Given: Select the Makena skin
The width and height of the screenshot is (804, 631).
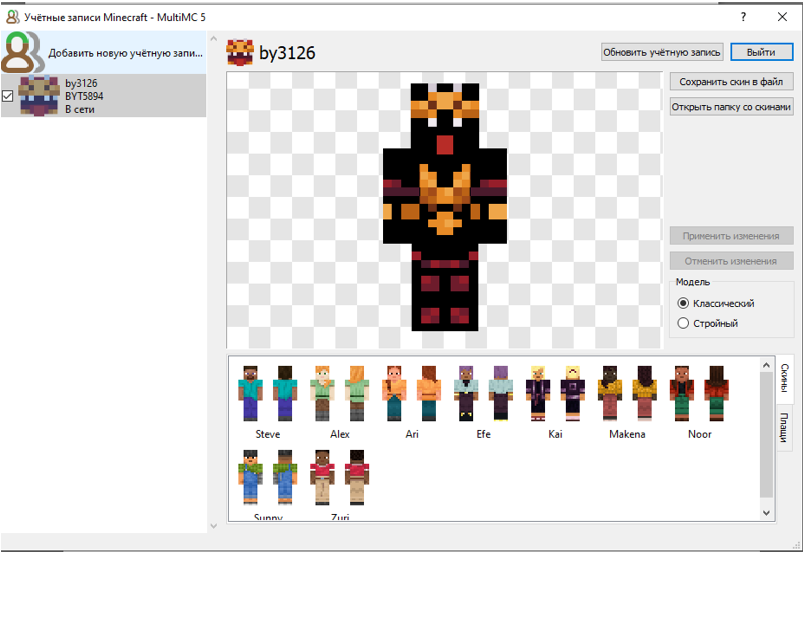Looking at the screenshot, I should click(627, 402).
